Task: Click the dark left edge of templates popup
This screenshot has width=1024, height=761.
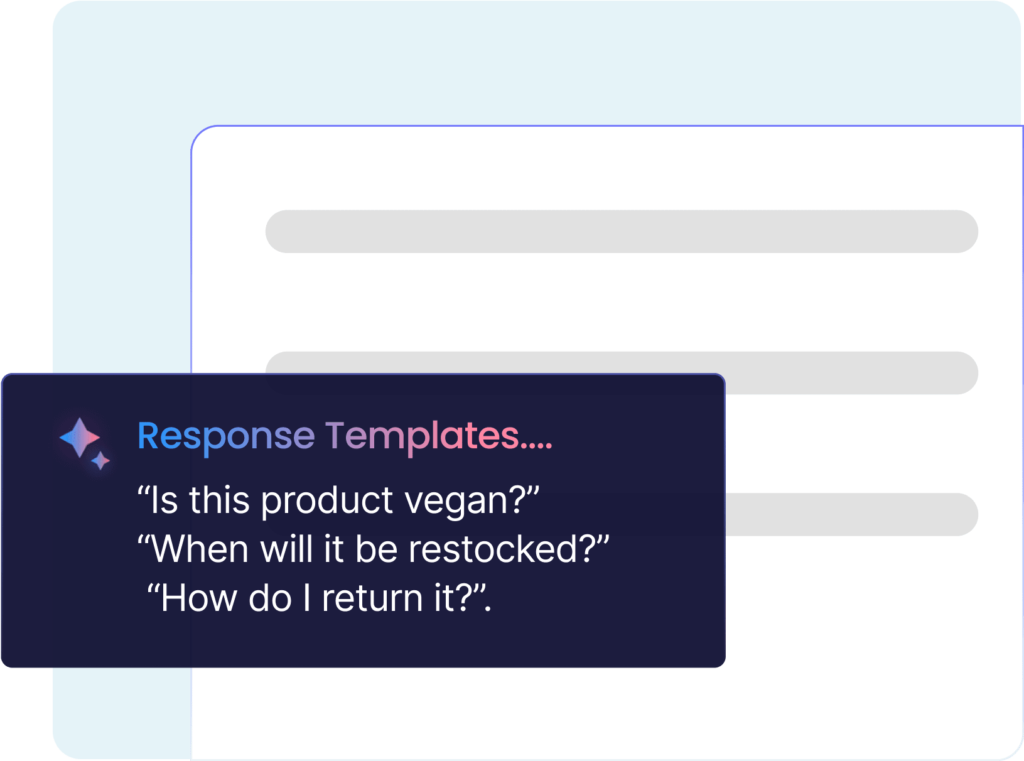Action: point(25,520)
